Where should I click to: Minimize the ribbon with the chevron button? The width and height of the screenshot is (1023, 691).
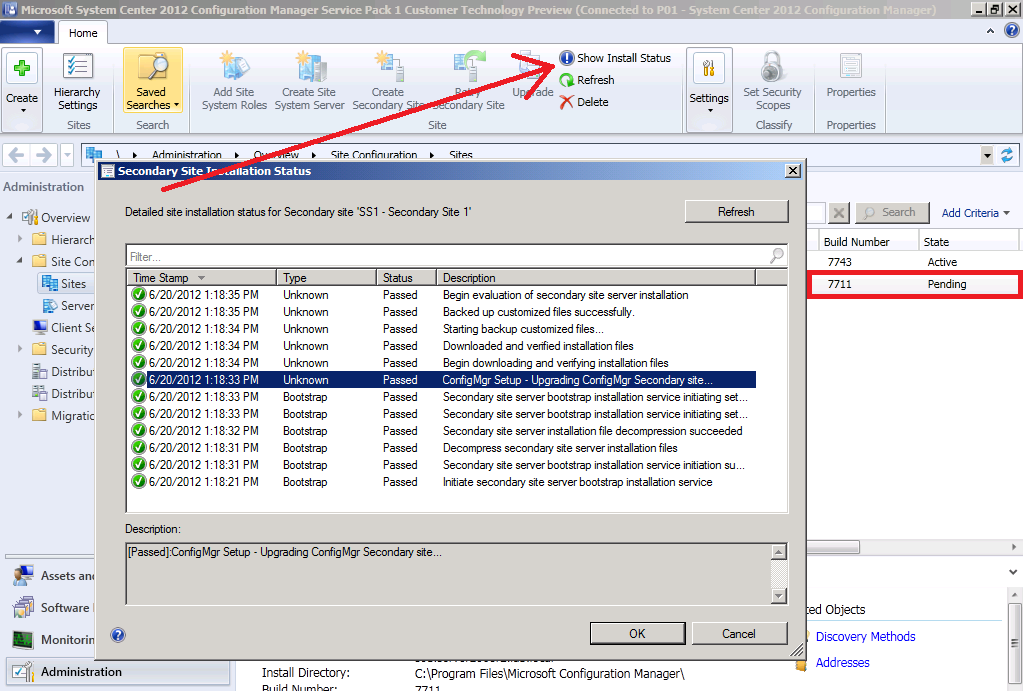(x=990, y=31)
